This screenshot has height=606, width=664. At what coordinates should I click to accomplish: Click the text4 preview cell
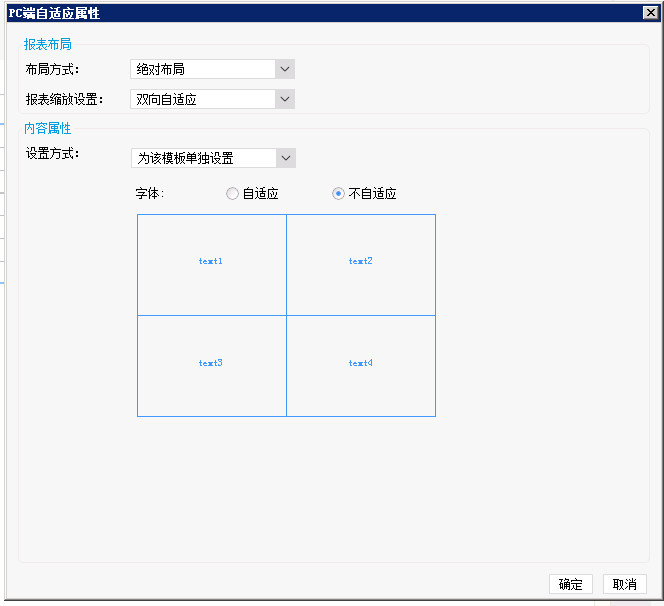click(361, 366)
